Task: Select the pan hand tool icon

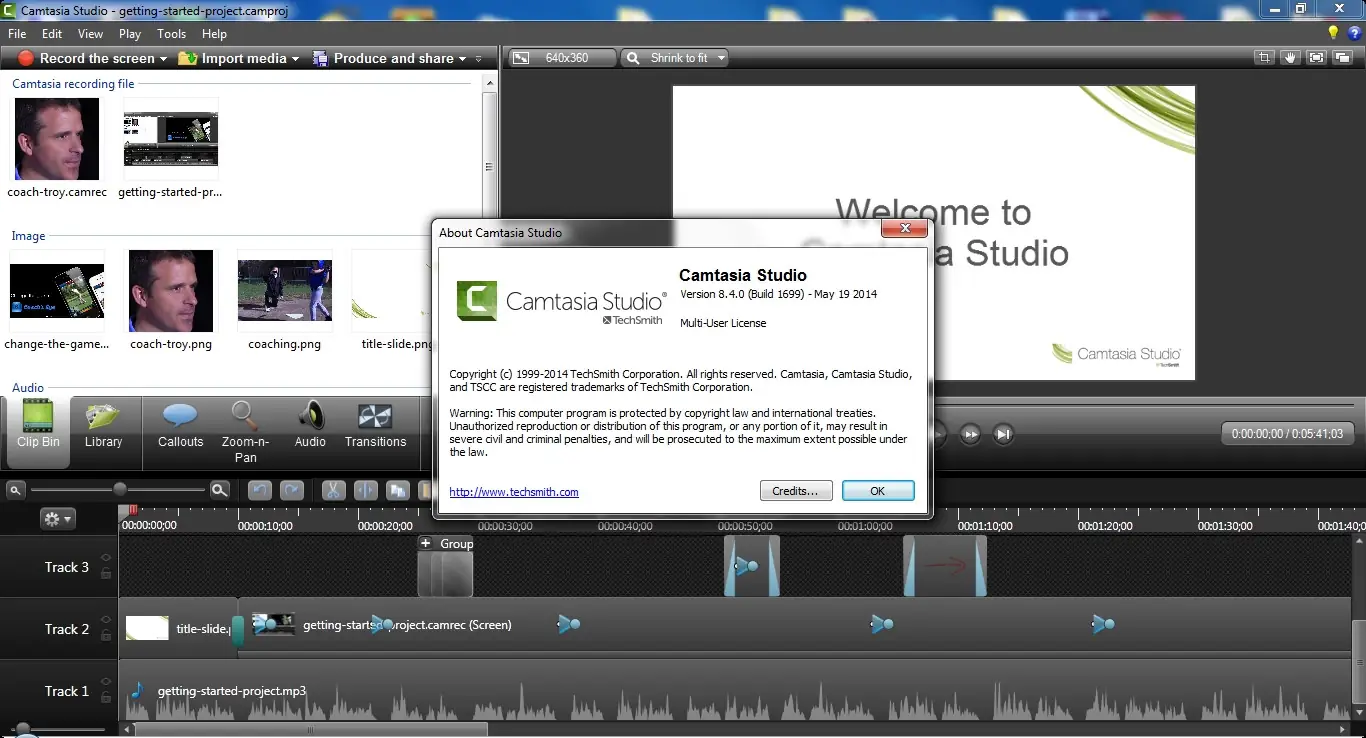Action: [x=1290, y=58]
